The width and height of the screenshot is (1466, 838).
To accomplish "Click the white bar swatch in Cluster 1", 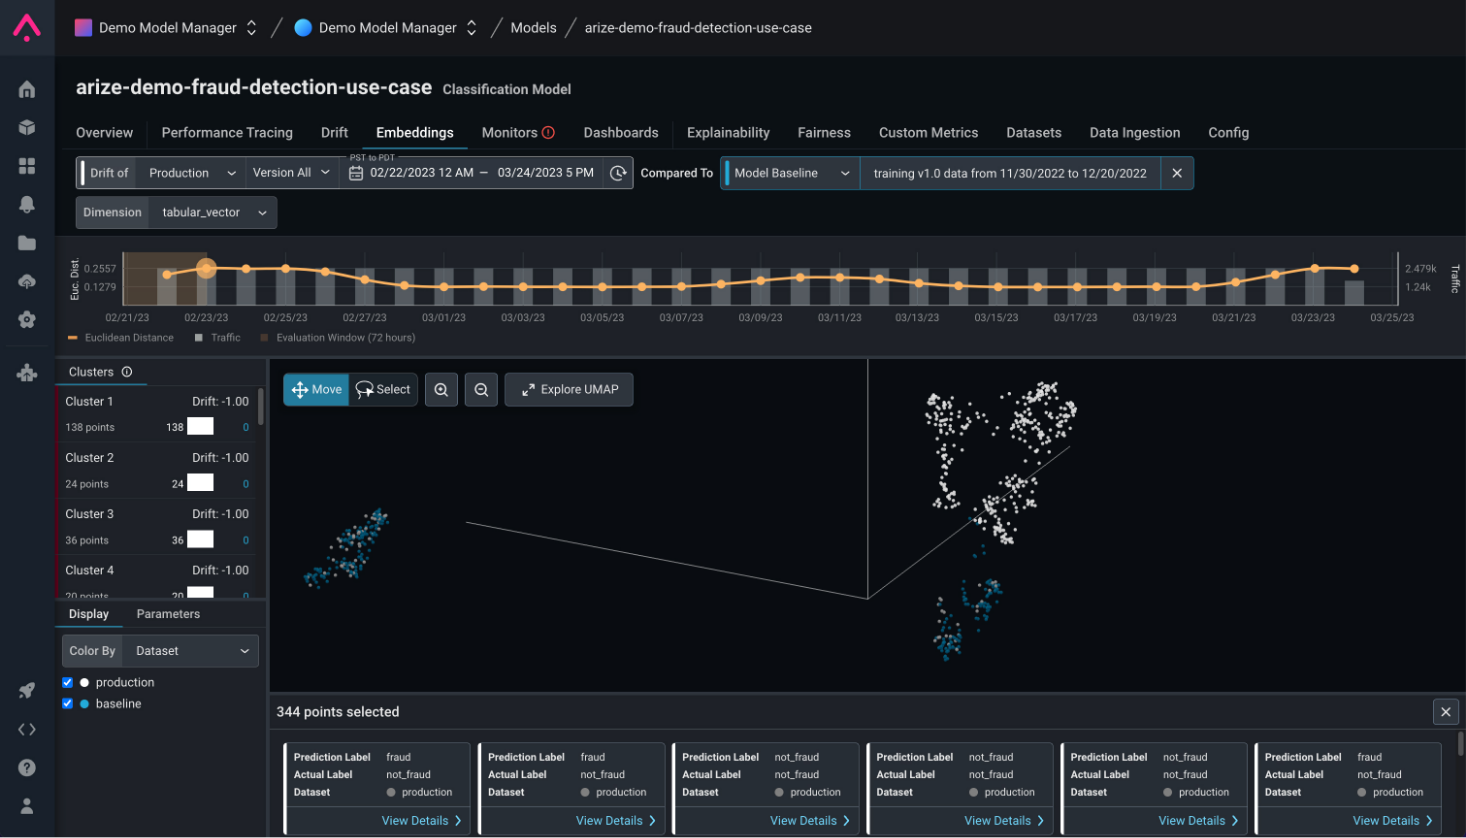I will pos(201,426).
